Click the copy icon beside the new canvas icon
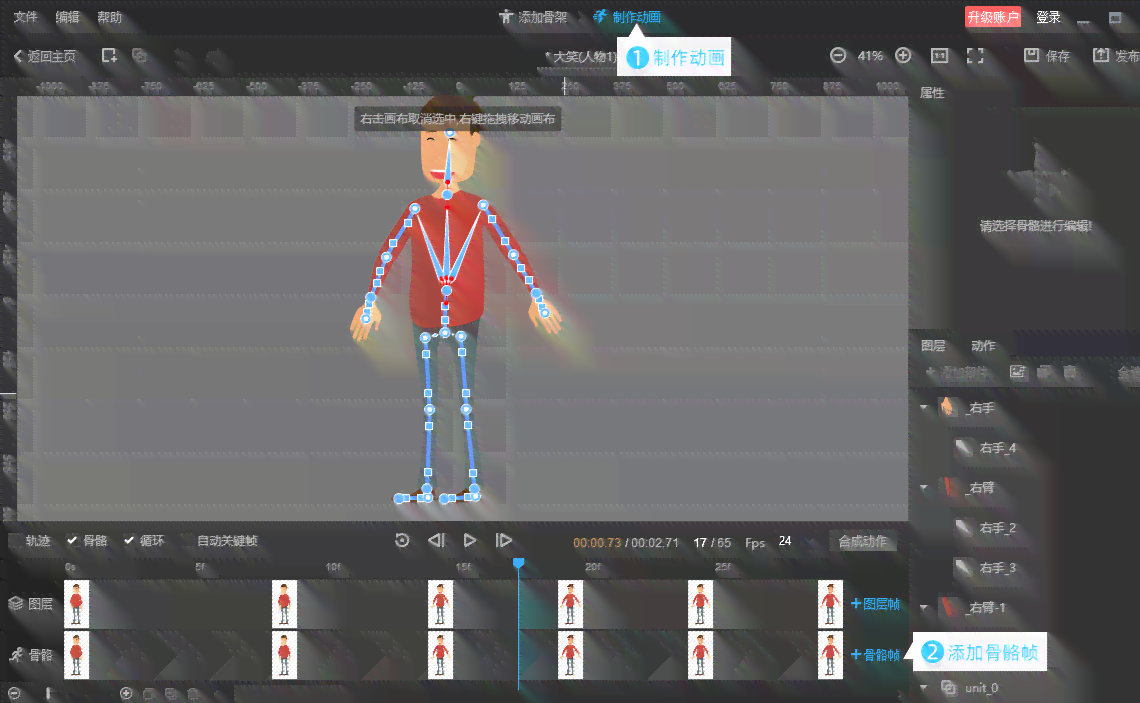This screenshot has height=703, width=1140. (x=140, y=55)
